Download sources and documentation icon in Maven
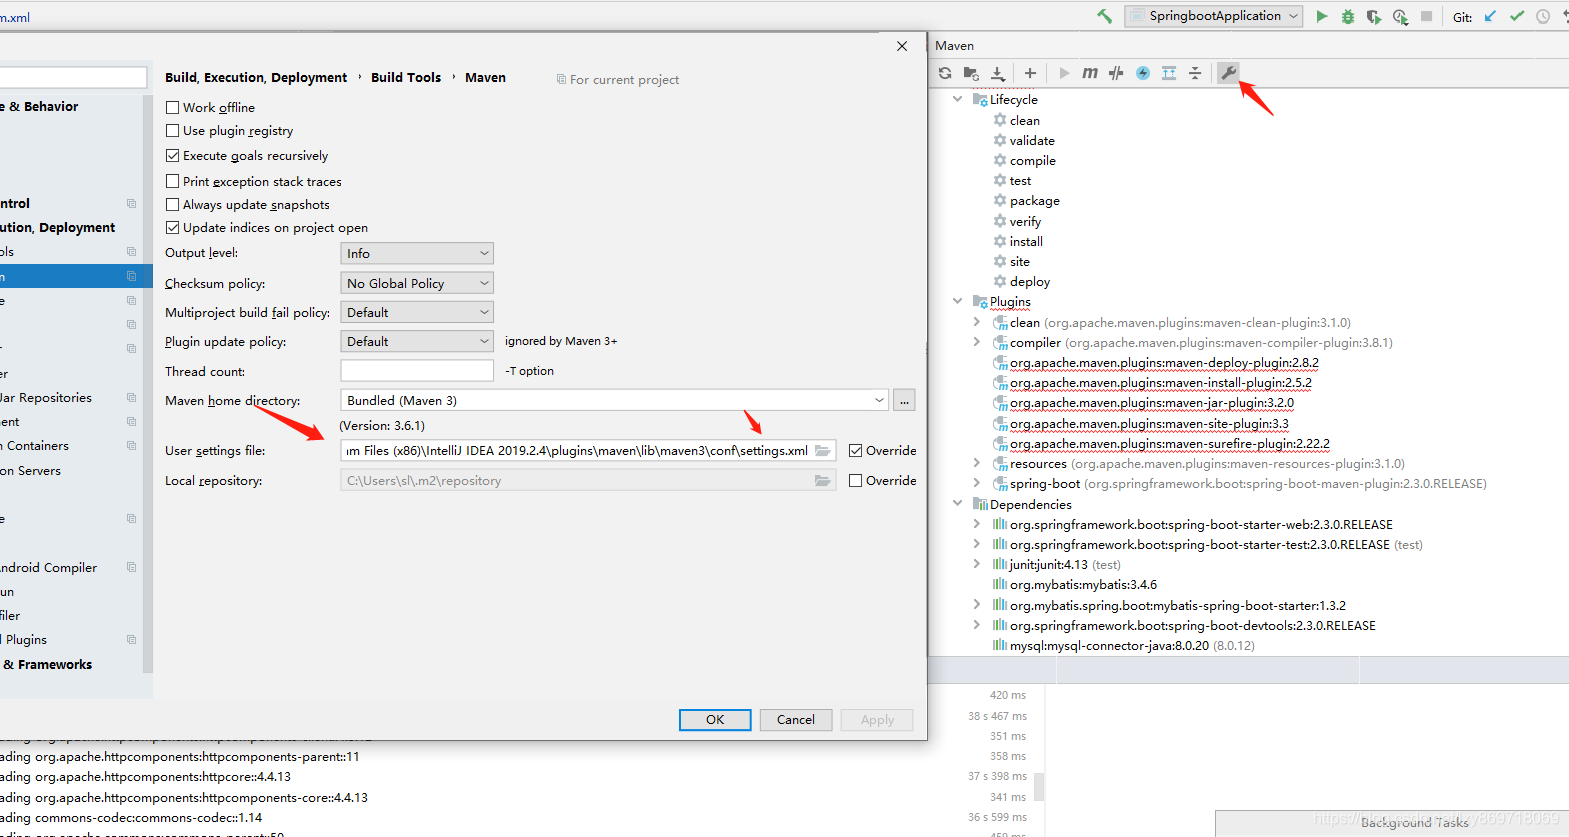The width and height of the screenshot is (1569, 837). click(998, 73)
